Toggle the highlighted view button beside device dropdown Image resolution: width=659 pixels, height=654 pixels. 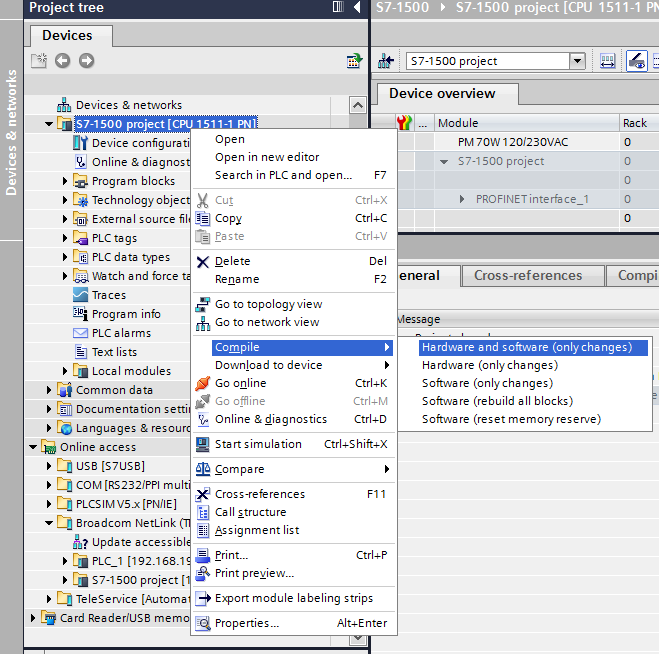tap(636, 61)
